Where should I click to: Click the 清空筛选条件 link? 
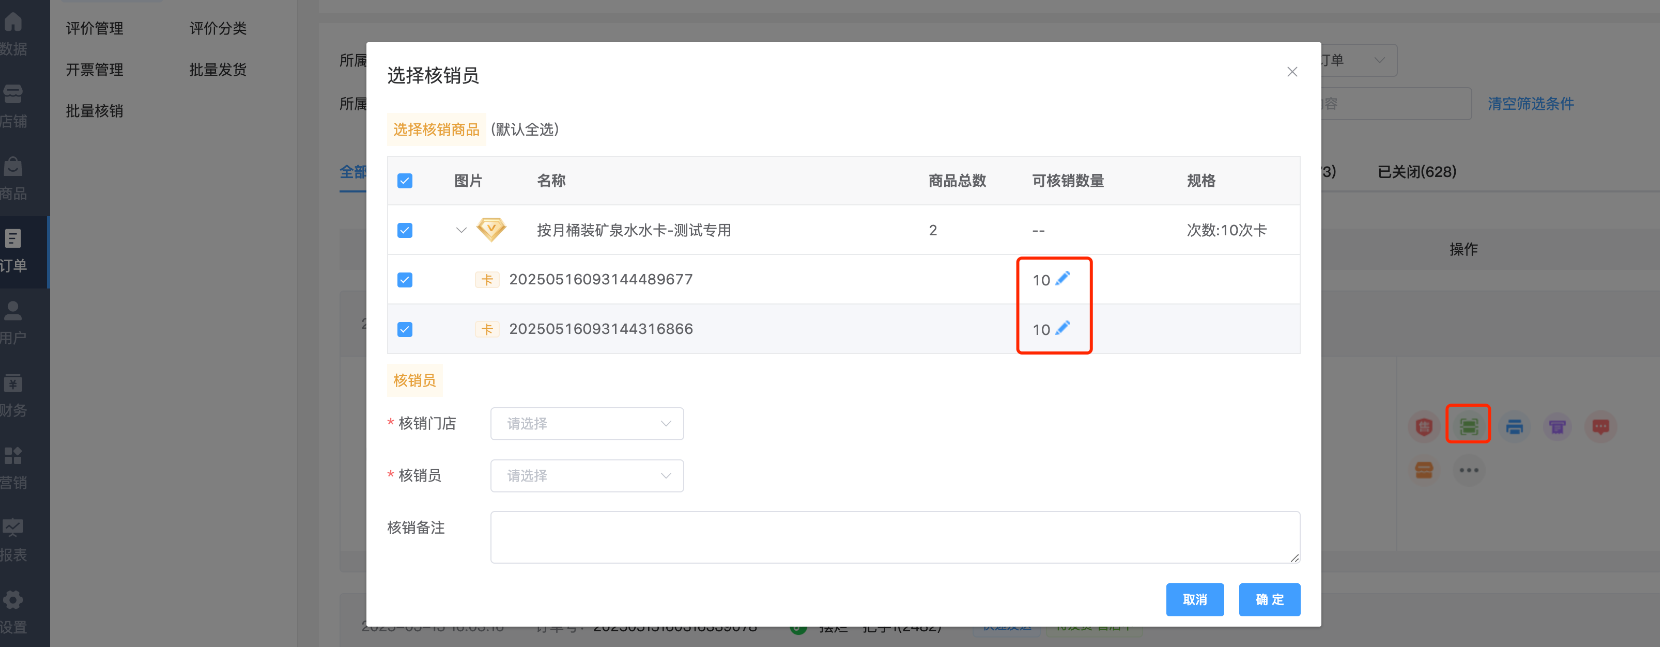[1531, 104]
